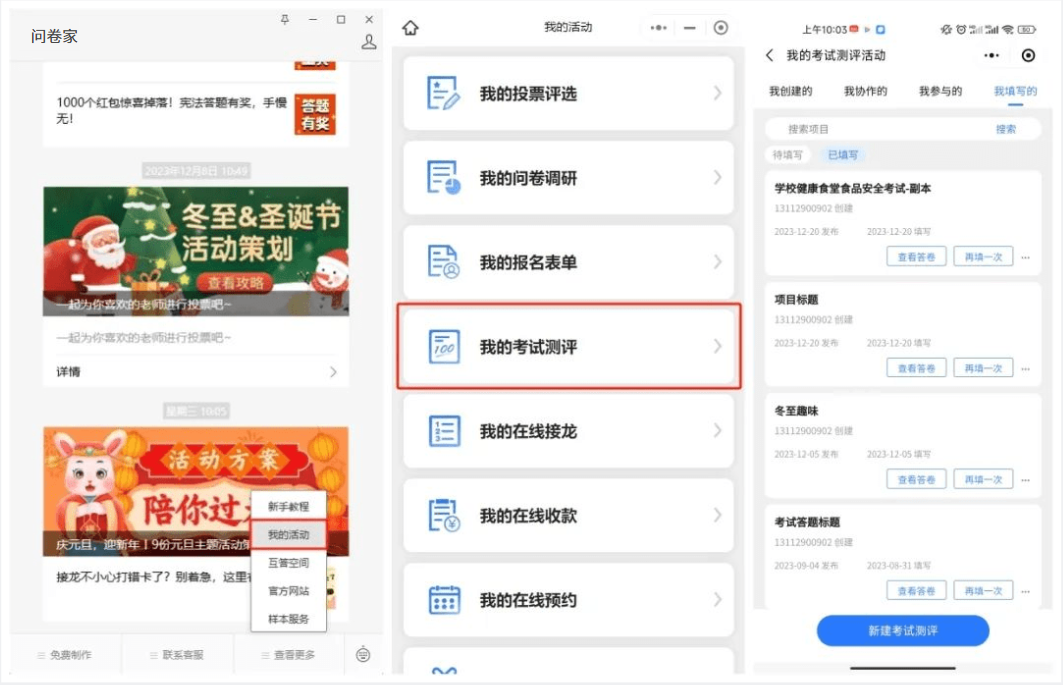Screen dimensions: 1063x685
Task: Click the 我的考试测评 score sheet icon
Action: 443,346
